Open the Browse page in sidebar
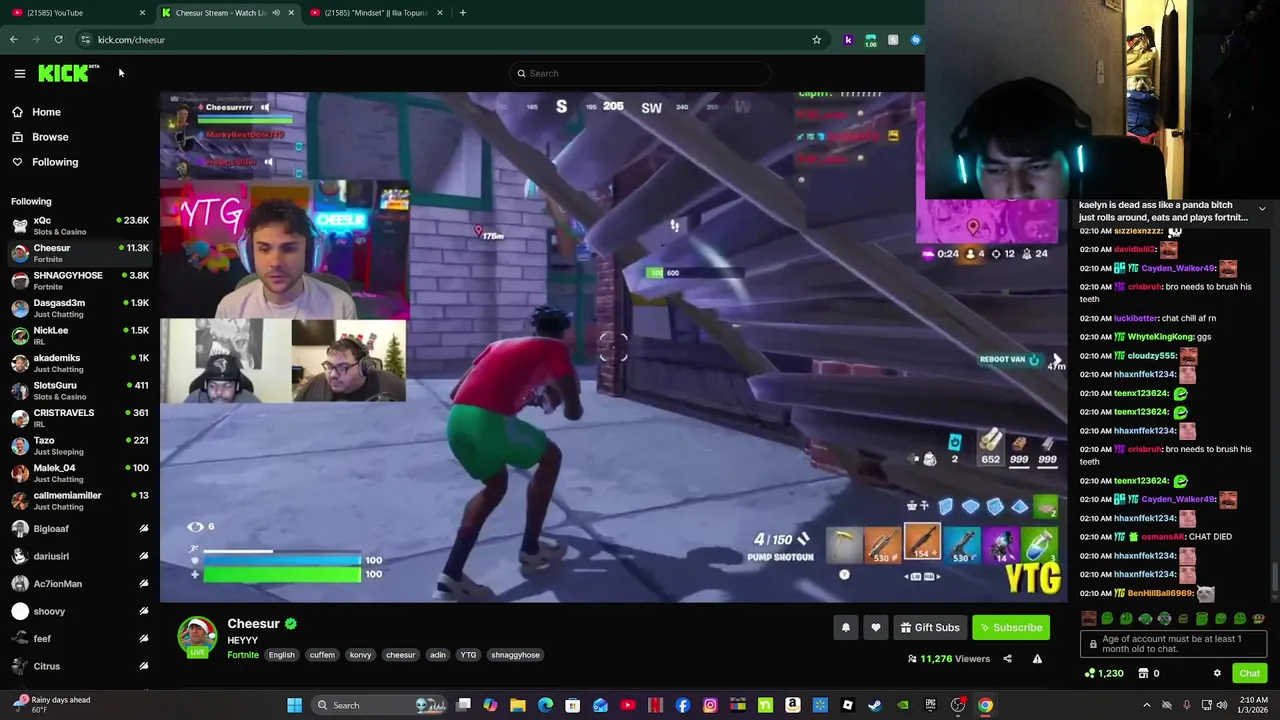 (50, 137)
